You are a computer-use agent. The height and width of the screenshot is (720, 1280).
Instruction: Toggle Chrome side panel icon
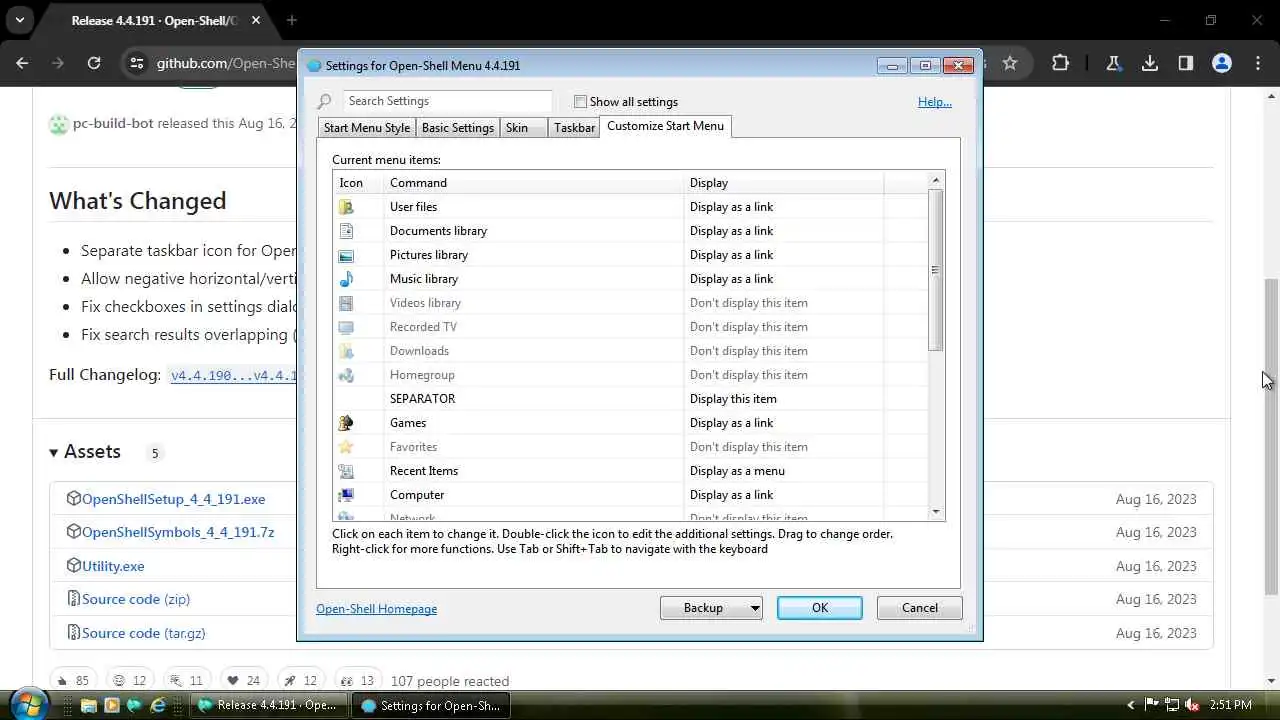[1186, 63]
